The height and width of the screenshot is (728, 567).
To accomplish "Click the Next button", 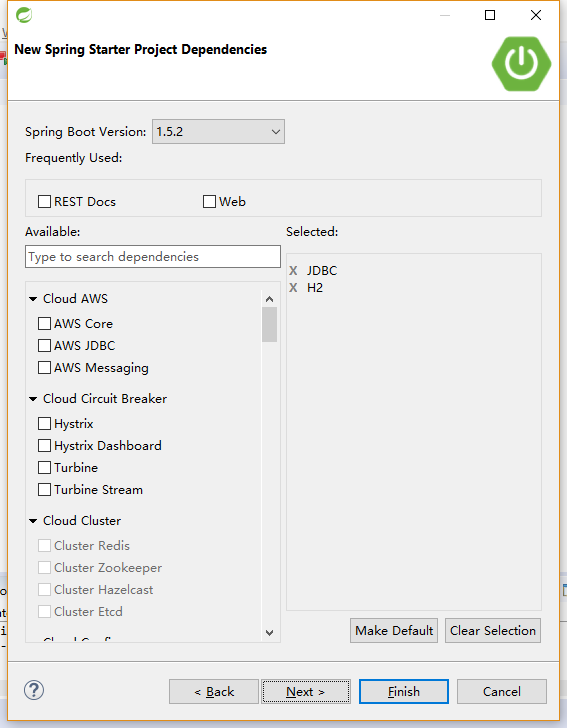I will pyautogui.click(x=306, y=692).
